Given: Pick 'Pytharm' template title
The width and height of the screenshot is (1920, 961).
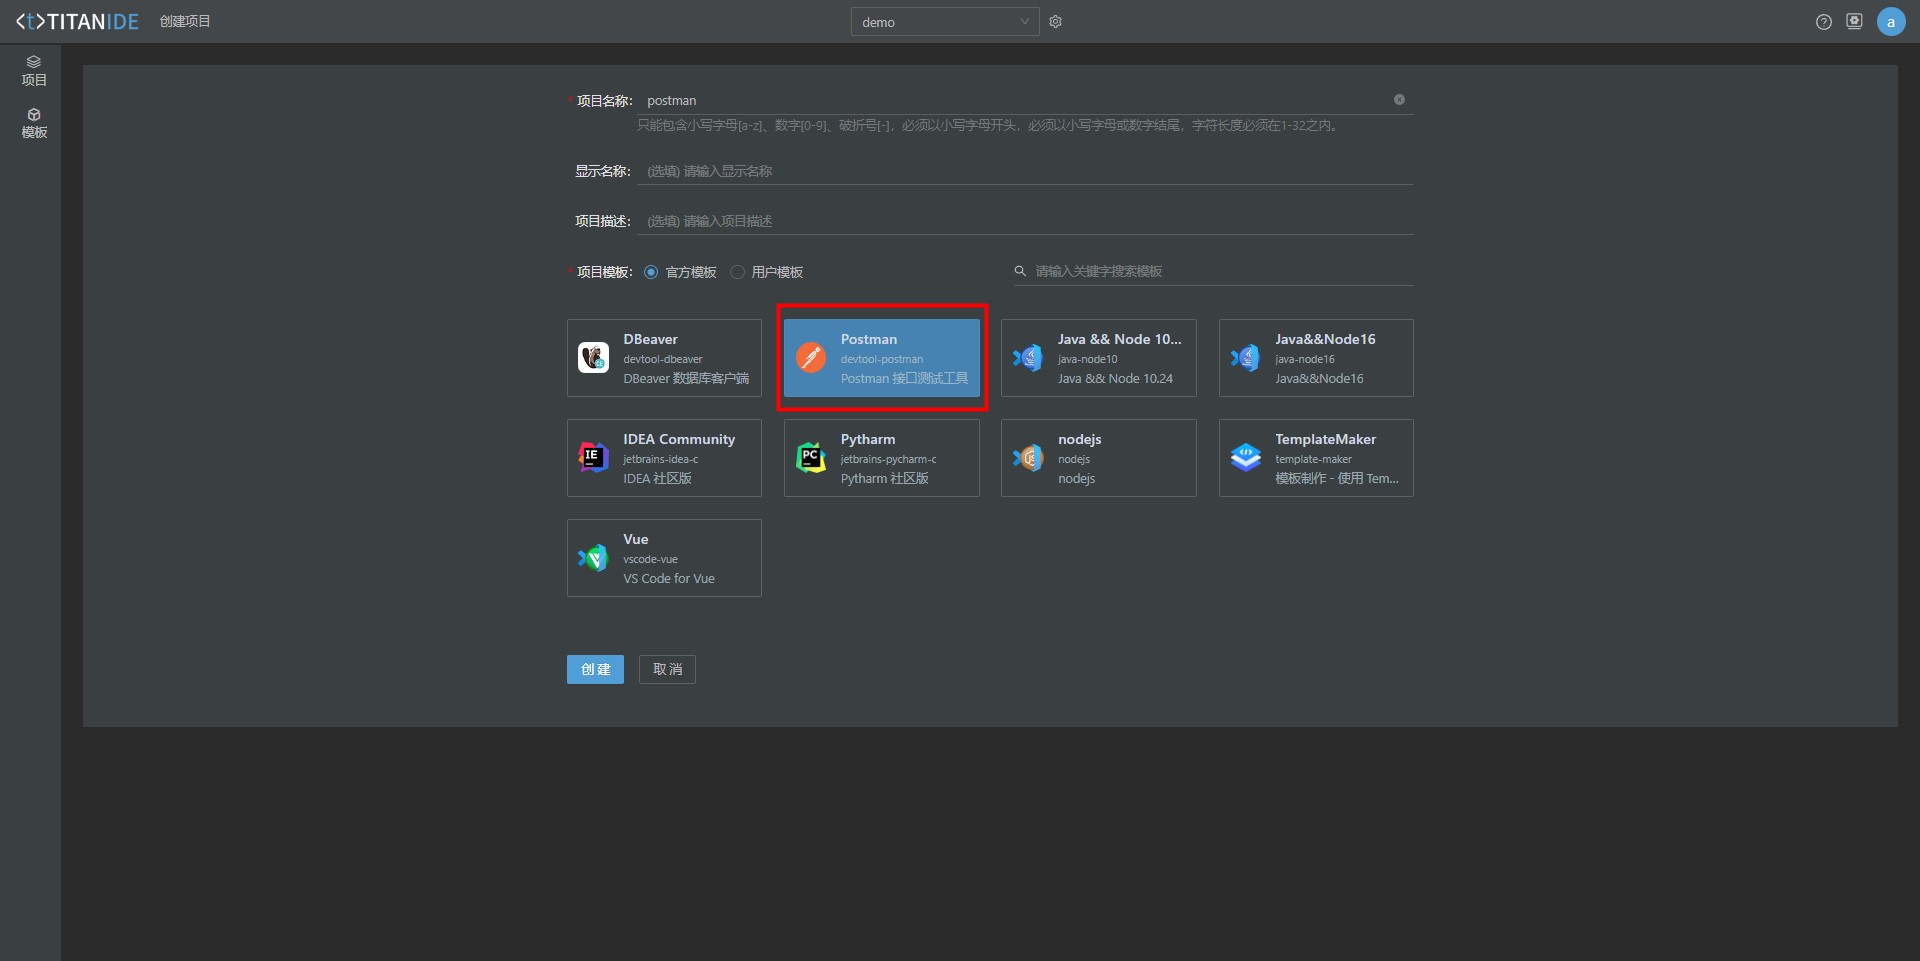Looking at the screenshot, I should pos(867,439).
